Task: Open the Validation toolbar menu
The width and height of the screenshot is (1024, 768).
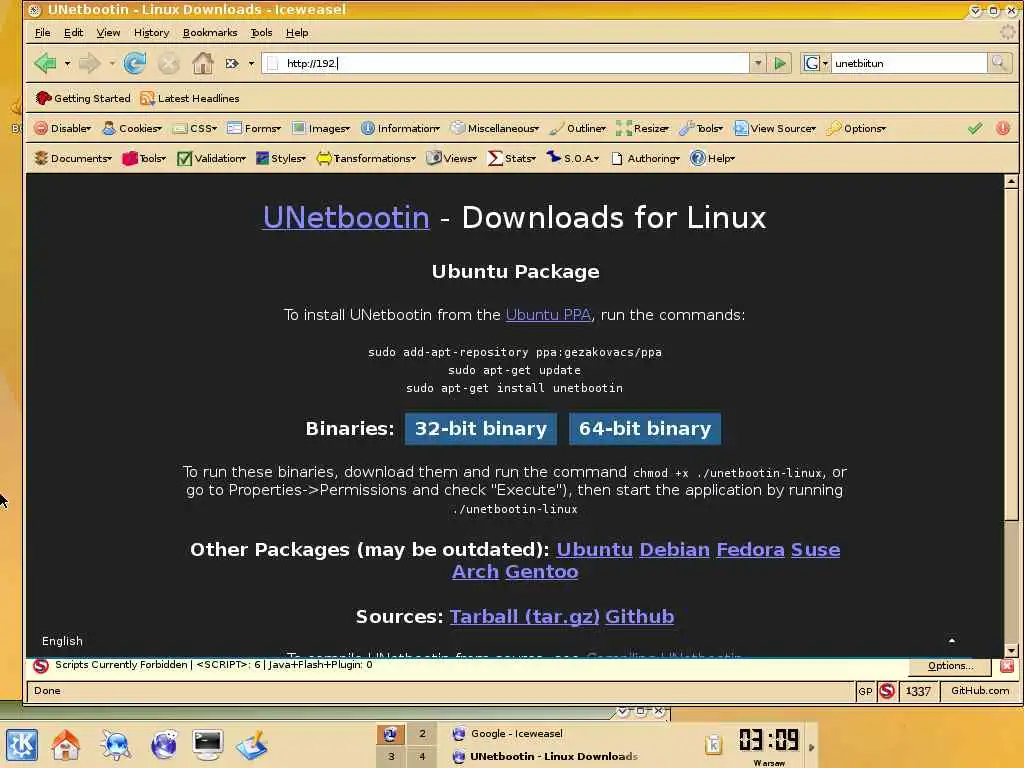Action: [212, 158]
